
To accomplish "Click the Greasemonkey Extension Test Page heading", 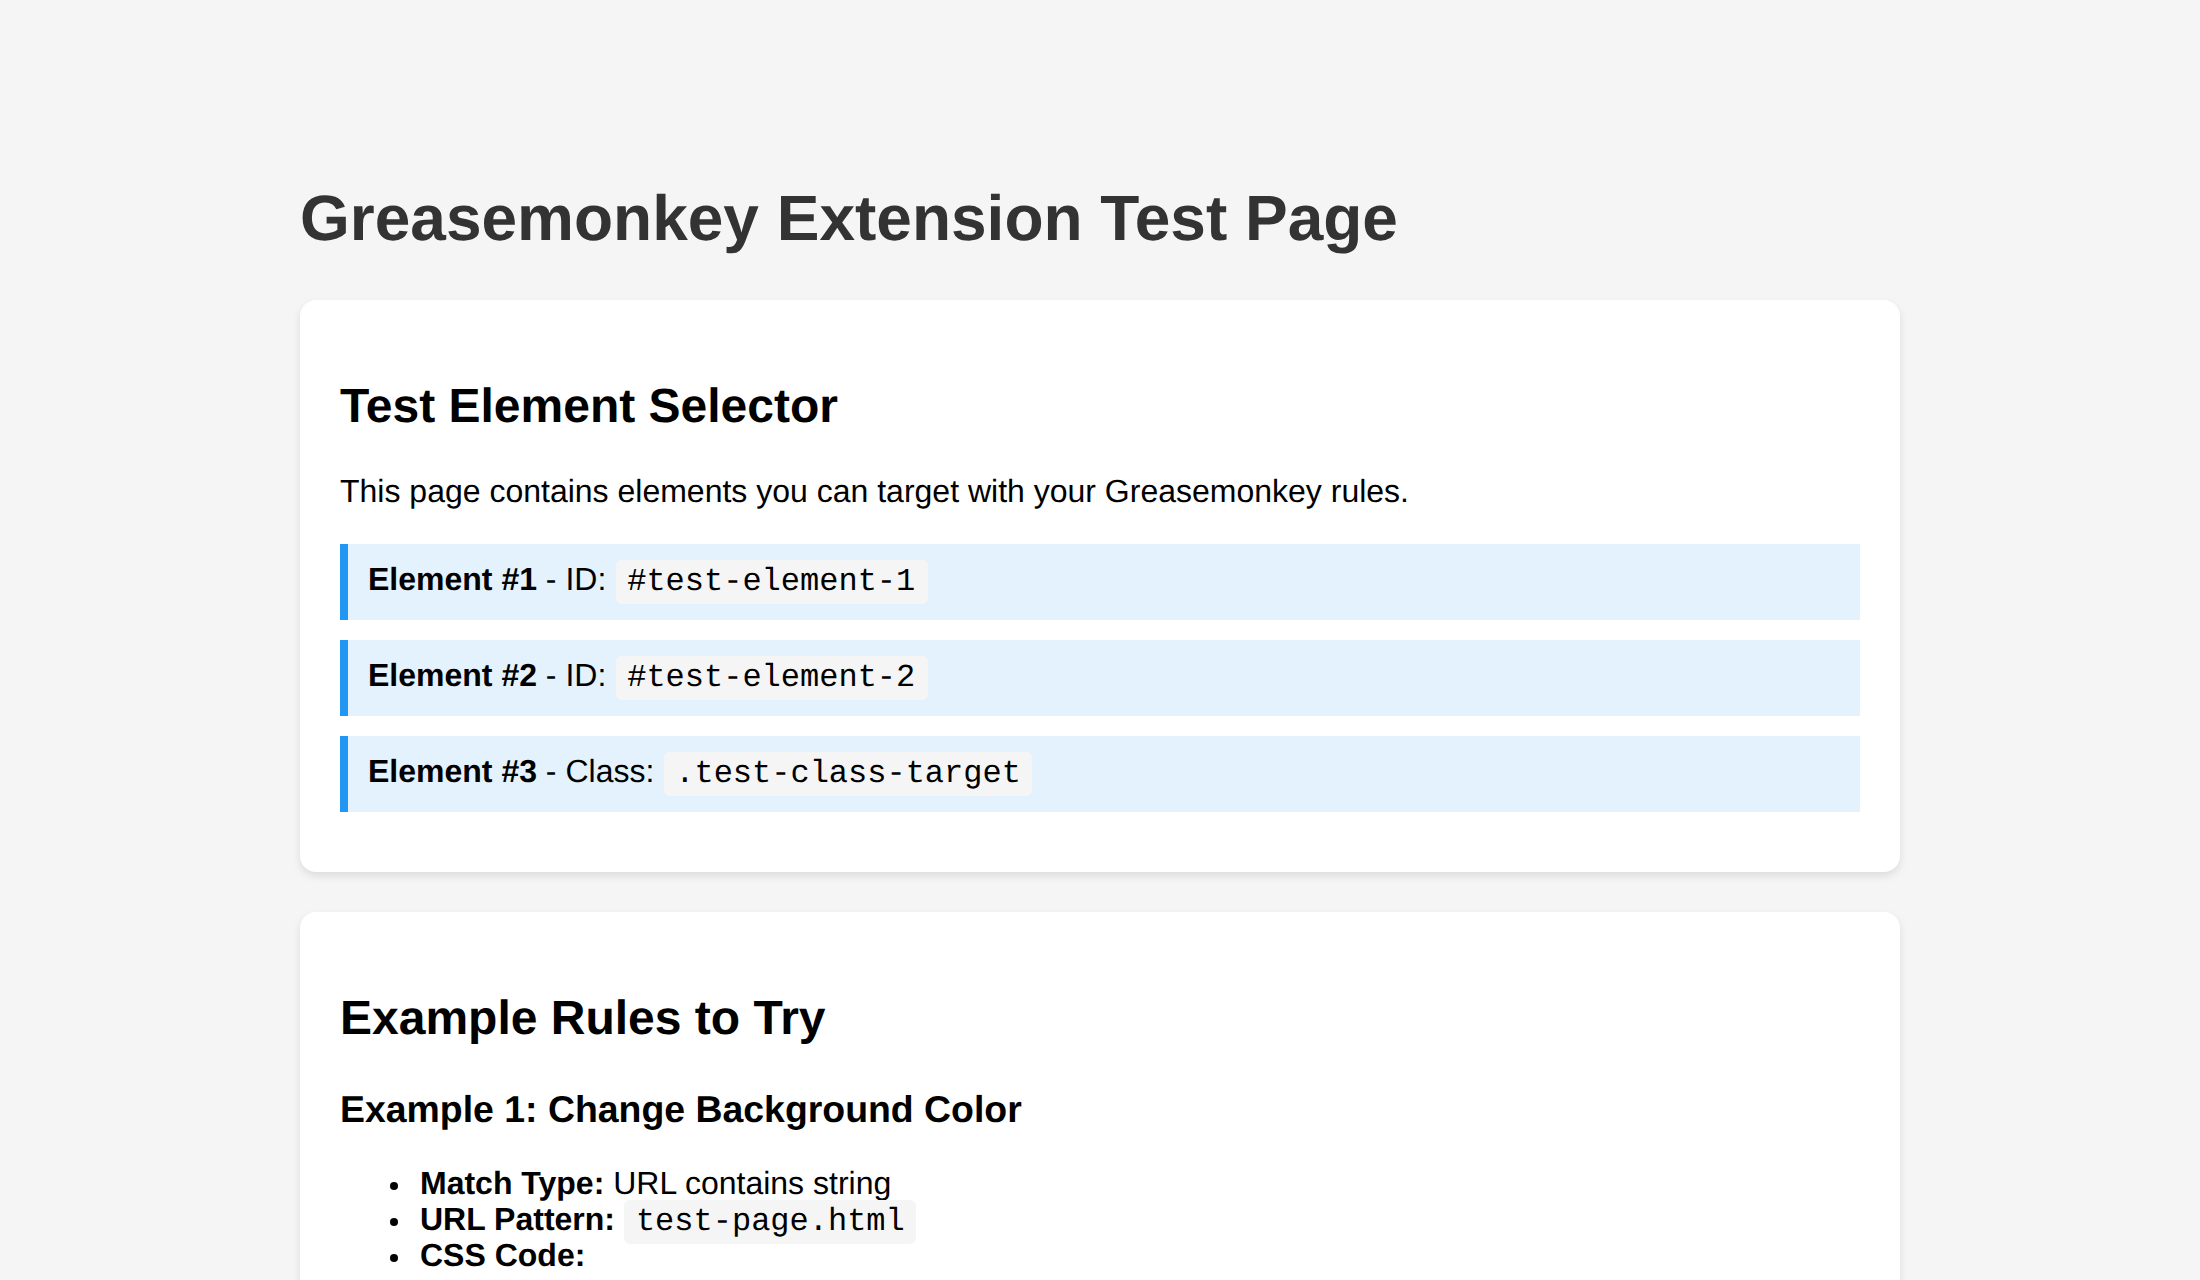I will pyautogui.click(x=848, y=219).
